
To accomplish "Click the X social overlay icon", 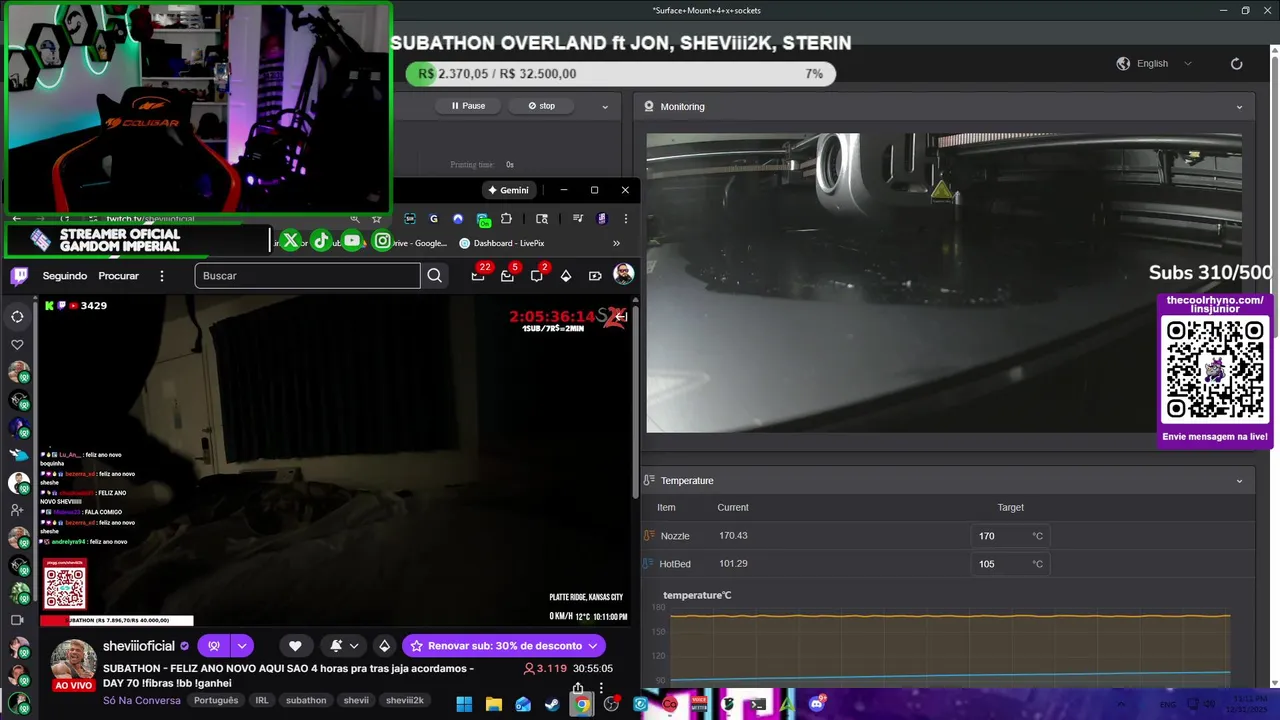I will [x=290, y=241].
